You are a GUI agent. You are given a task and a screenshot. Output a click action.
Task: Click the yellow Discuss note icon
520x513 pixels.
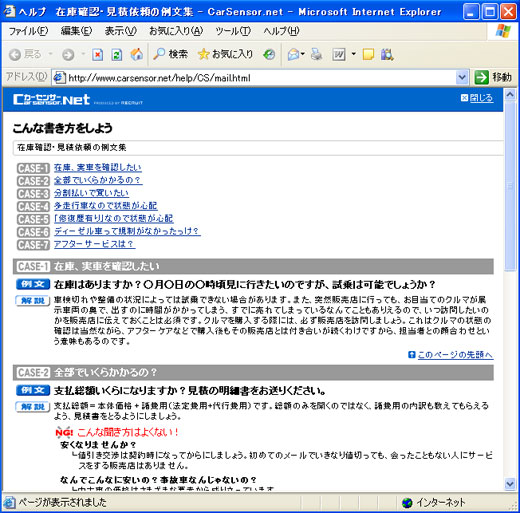[368, 54]
